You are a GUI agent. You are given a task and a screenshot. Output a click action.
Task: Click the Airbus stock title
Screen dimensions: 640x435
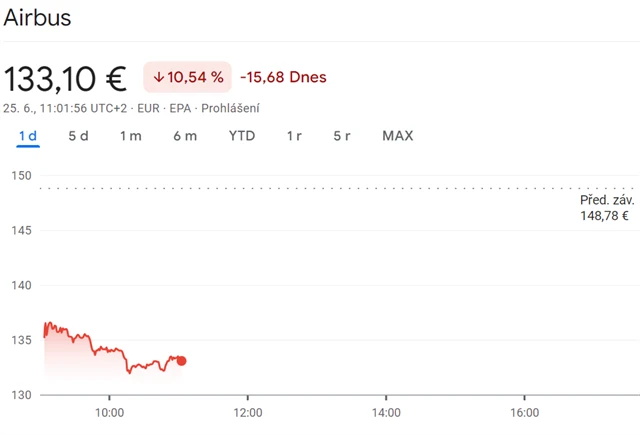[37, 18]
